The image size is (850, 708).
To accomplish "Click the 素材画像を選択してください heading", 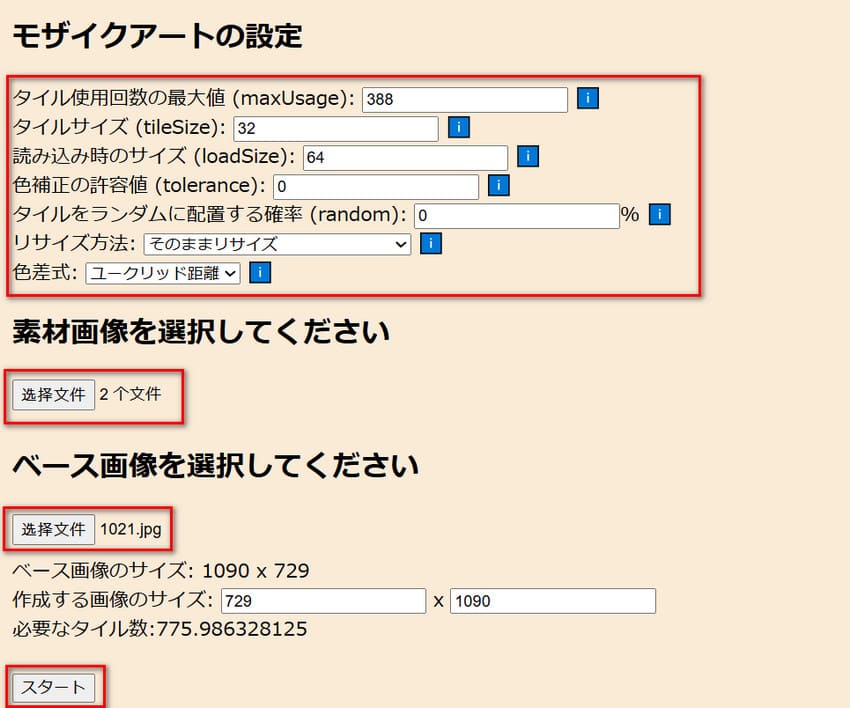I will tap(201, 331).
